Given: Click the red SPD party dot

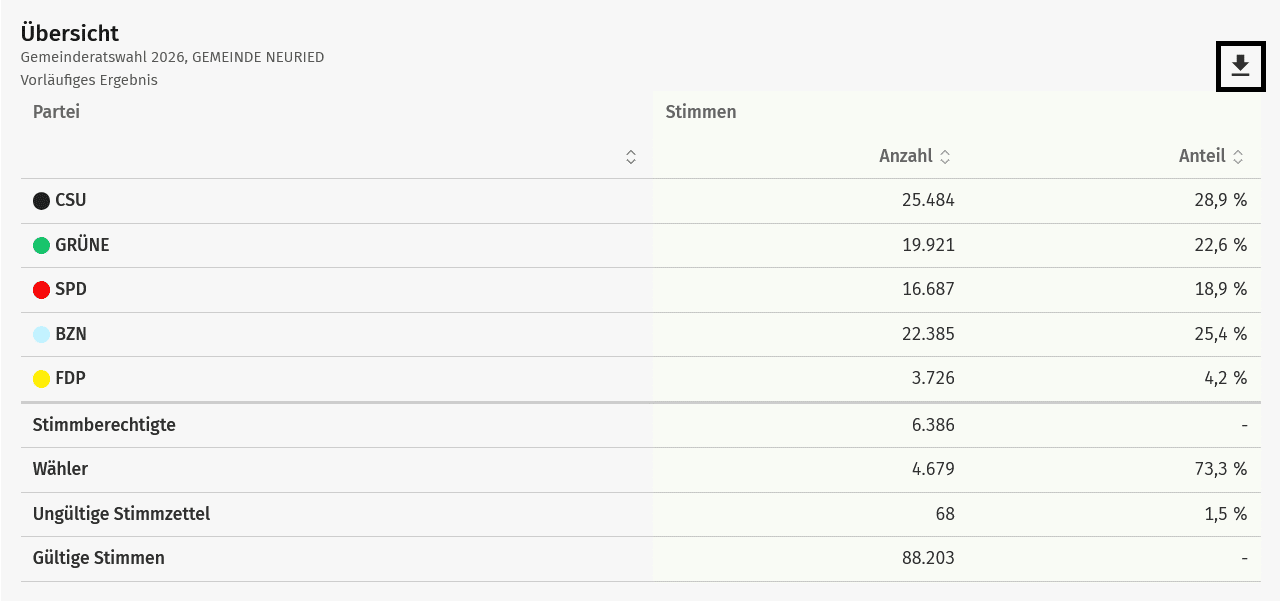Looking at the screenshot, I should click(x=41, y=290).
